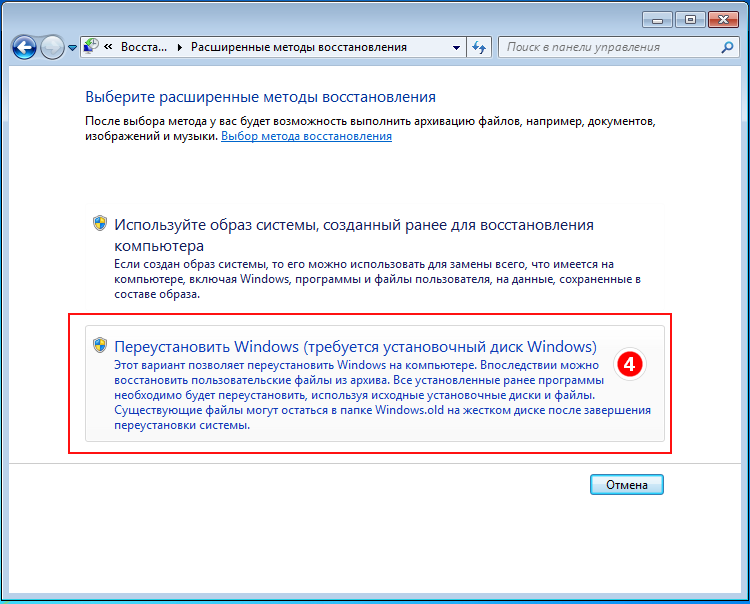
Task: Click the magnifier icon in the search box
Action: click(727, 47)
